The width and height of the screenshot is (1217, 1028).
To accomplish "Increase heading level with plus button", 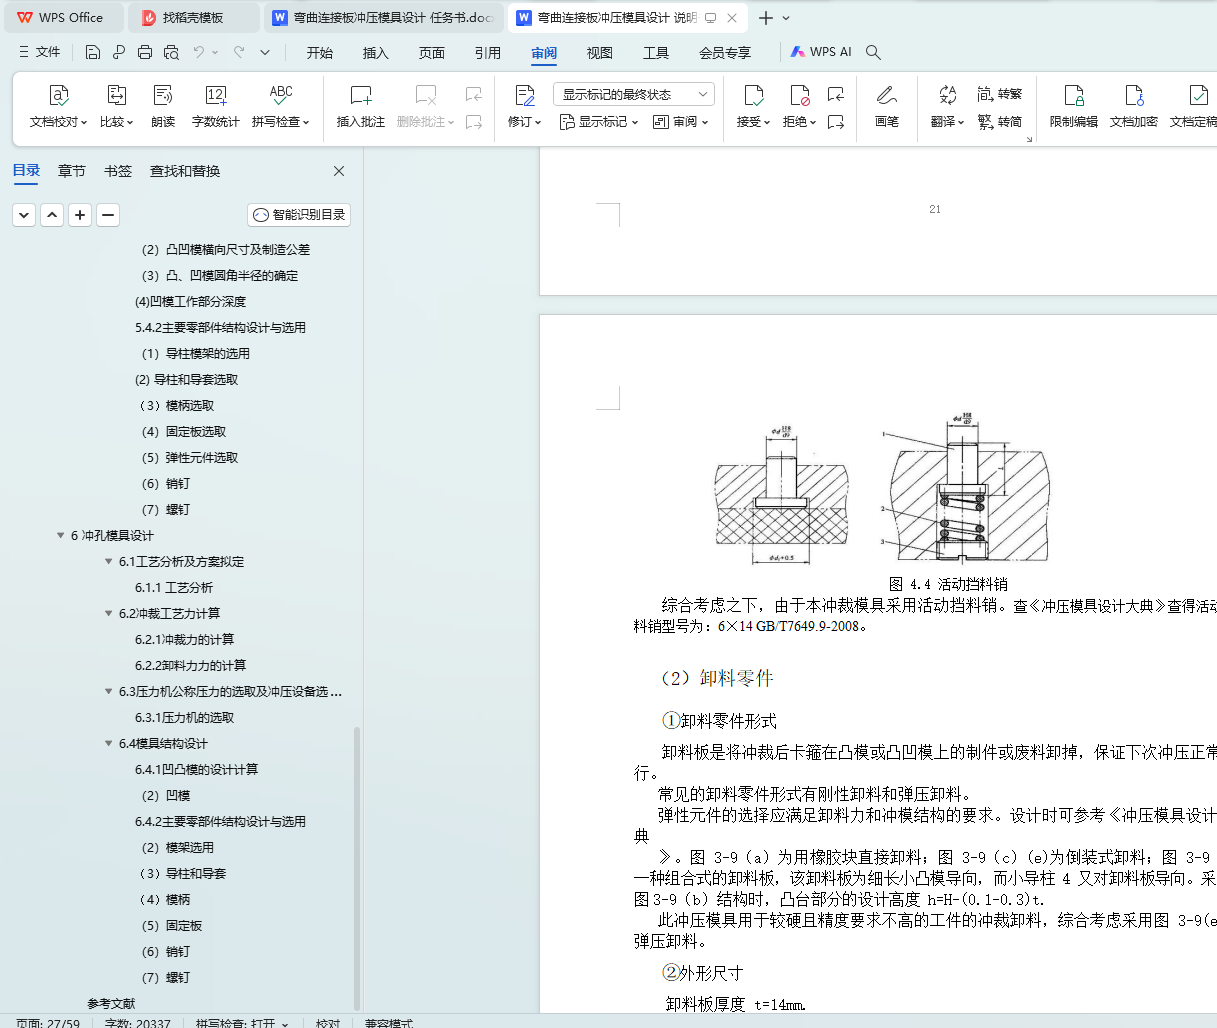I will pos(80,214).
